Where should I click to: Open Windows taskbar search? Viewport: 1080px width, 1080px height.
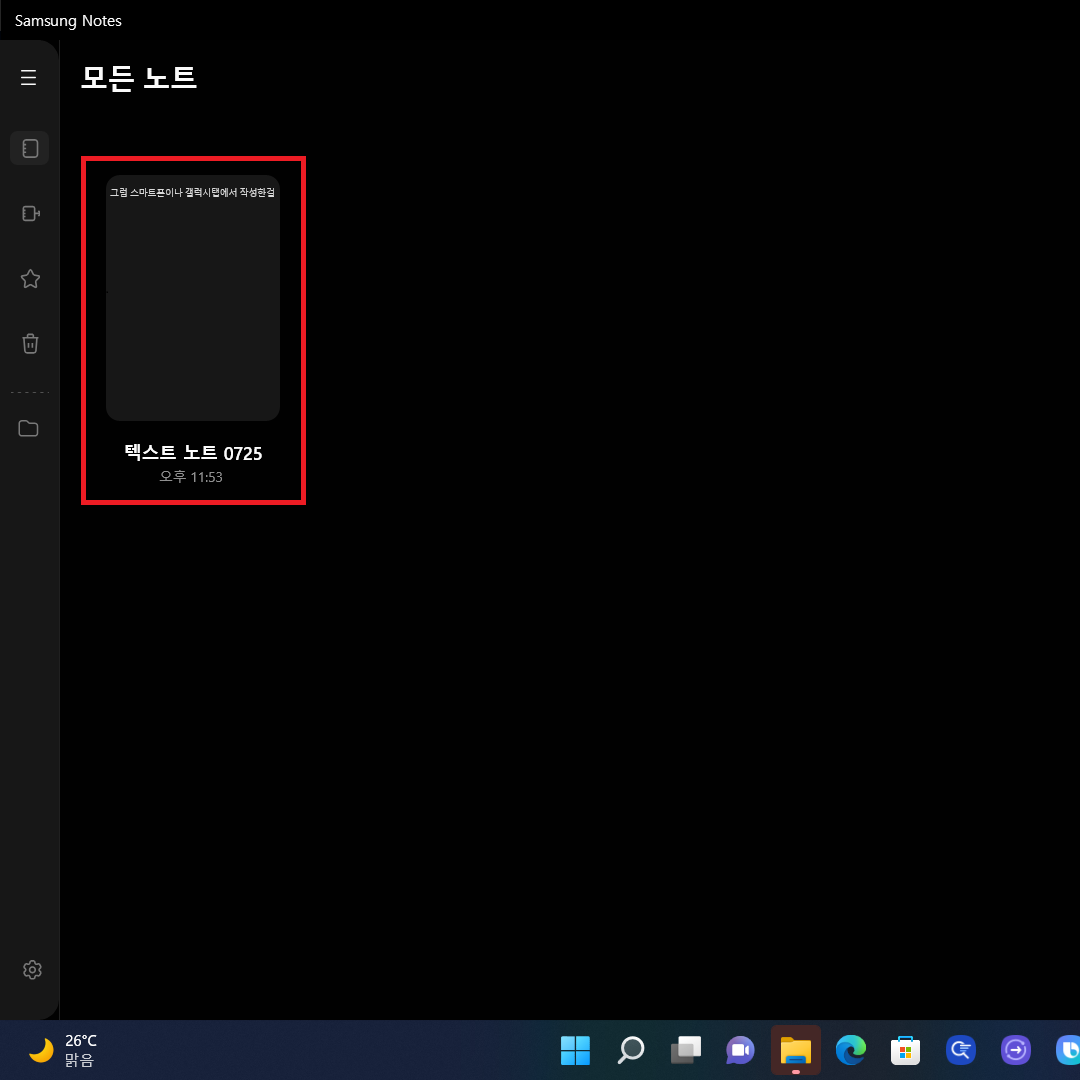click(630, 1050)
